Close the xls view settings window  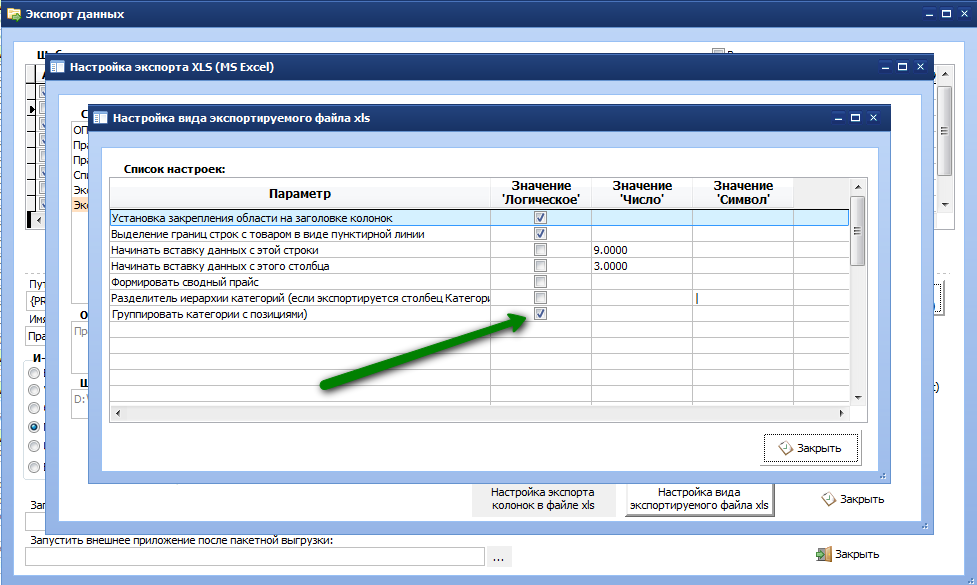874,117
